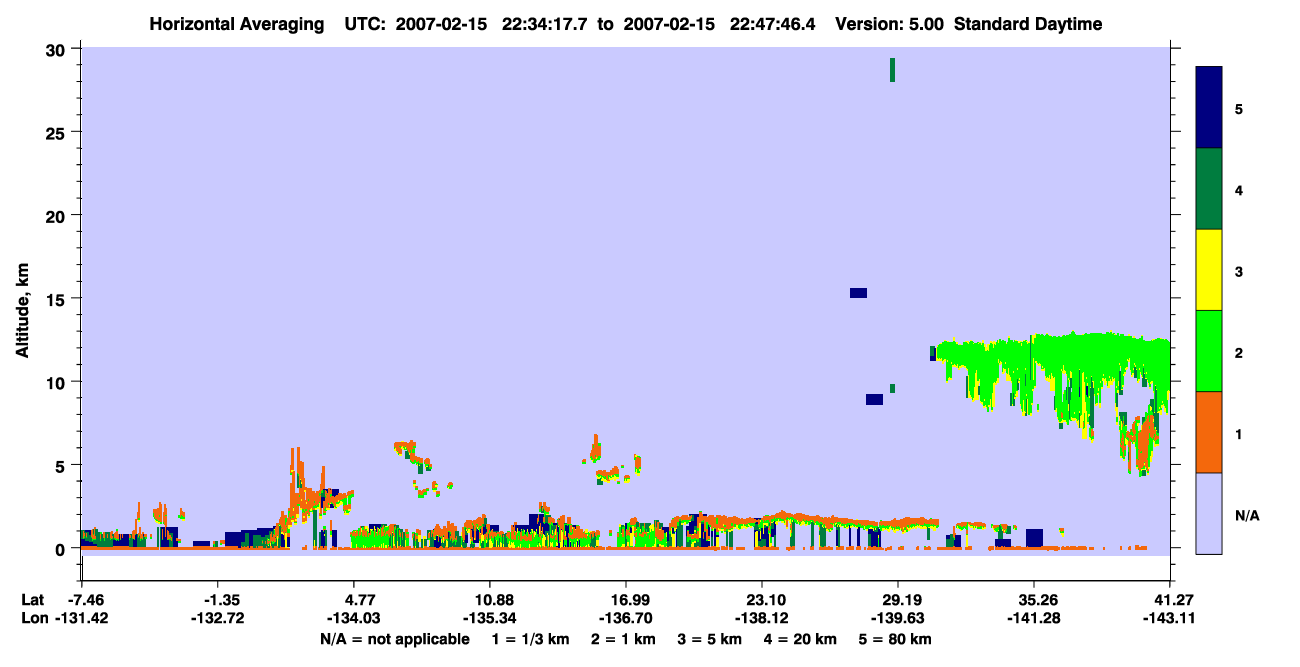Click the longitude value -138.12
Image resolution: width=1300 pixels, height=667 pixels.
(x=762, y=619)
